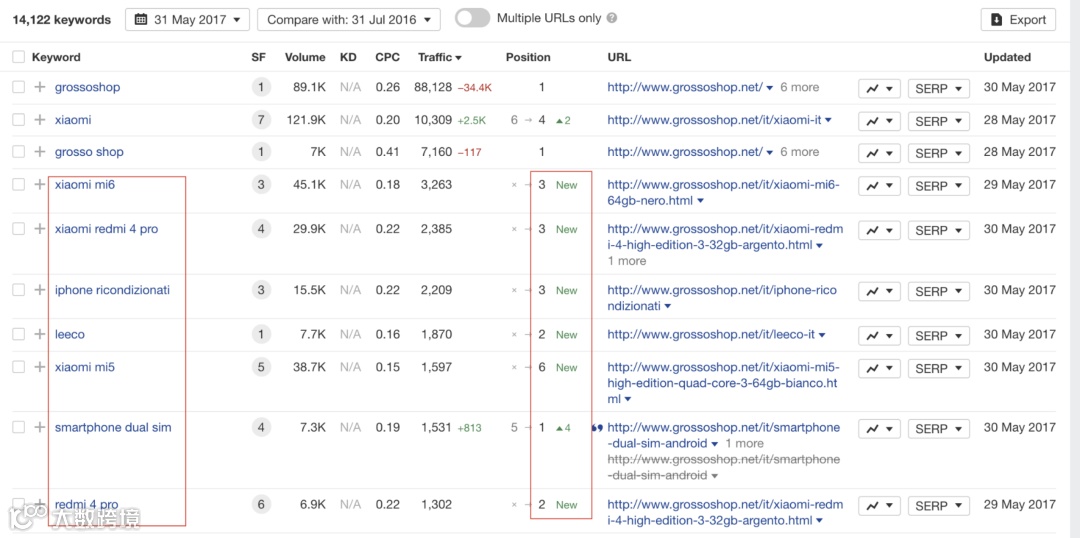Sort table by CPC column

pyautogui.click(x=387, y=57)
